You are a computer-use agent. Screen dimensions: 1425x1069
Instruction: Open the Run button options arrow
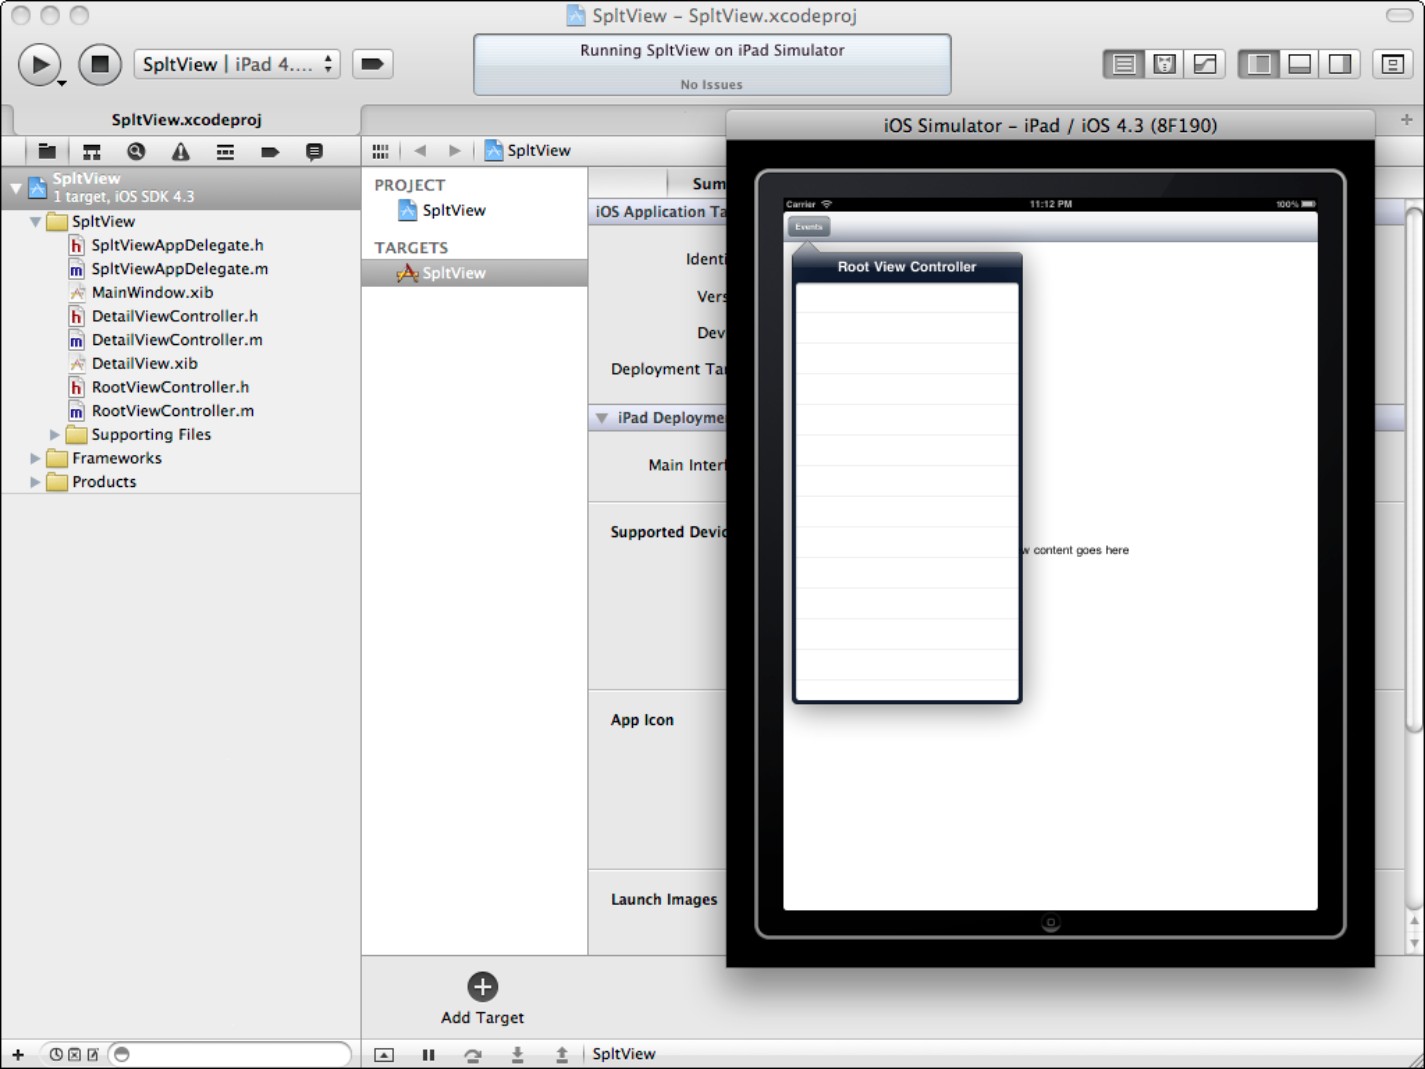tap(62, 83)
